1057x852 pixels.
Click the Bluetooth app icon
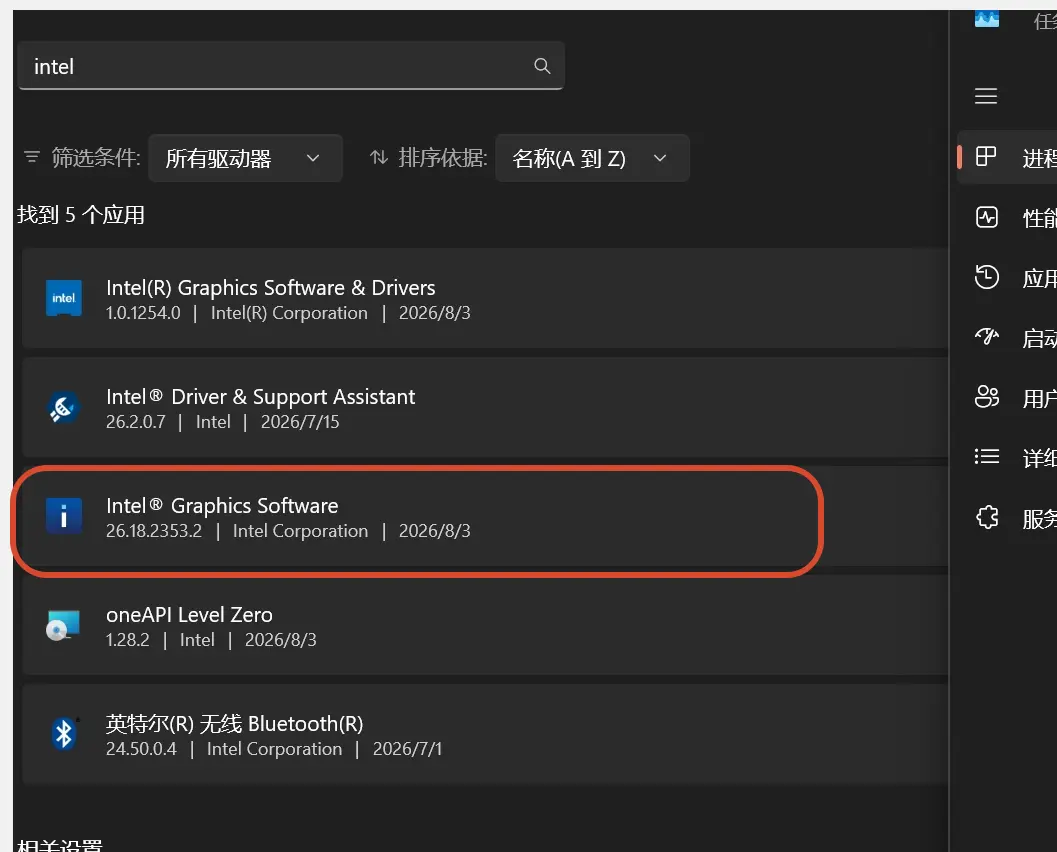(x=64, y=734)
